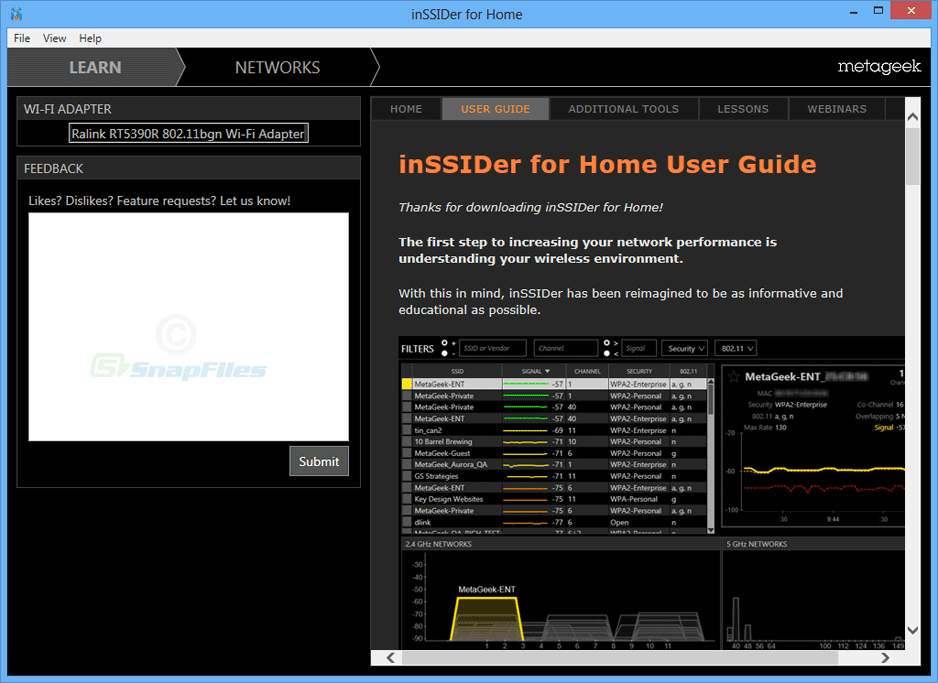Click the 'FEEDBACK' panel header
Screen dimensions: 938x683
coord(188,169)
